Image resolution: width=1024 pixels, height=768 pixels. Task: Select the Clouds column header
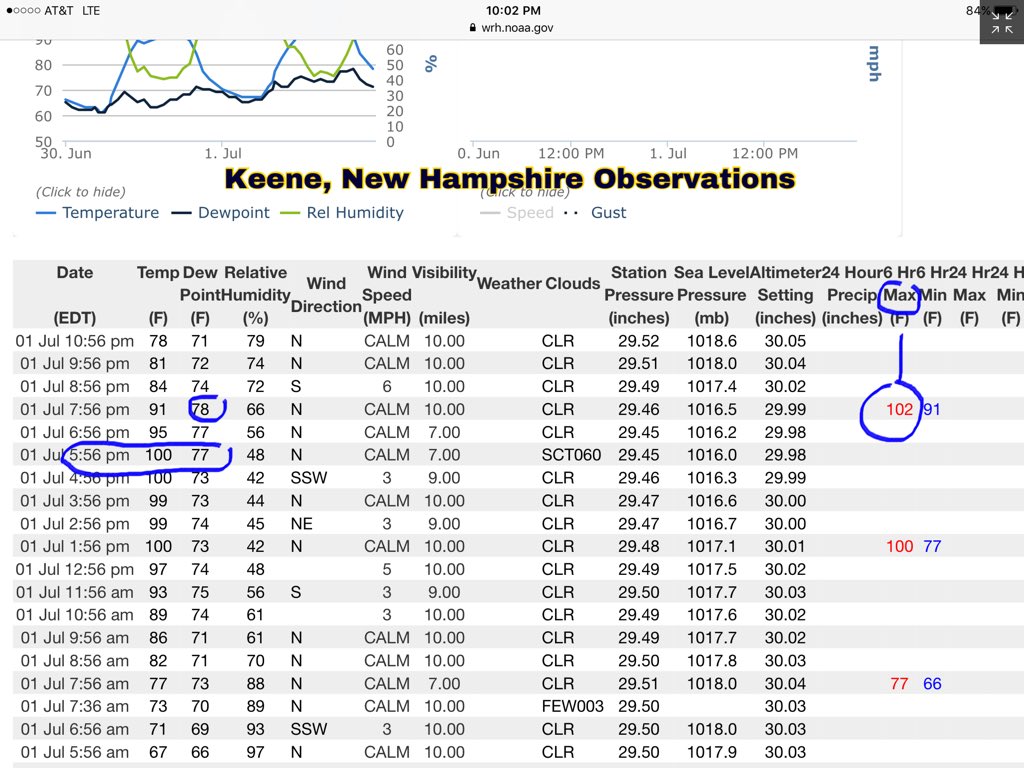click(x=573, y=283)
